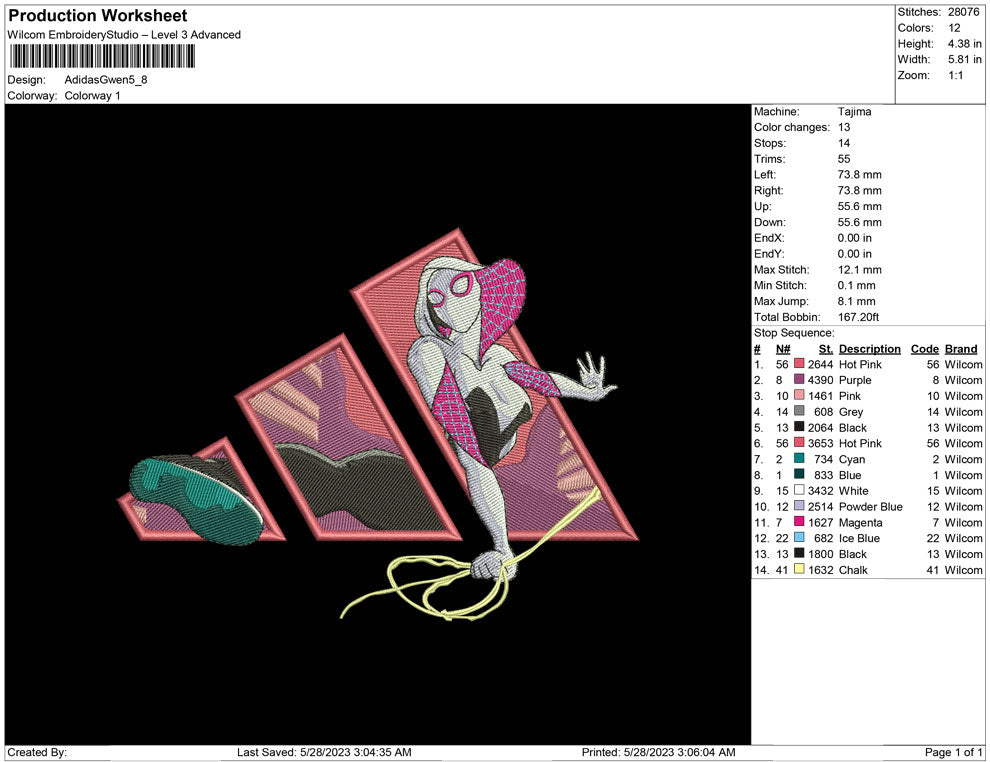
Task: Click the Black swatch in row 5
Action: point(799,427)
